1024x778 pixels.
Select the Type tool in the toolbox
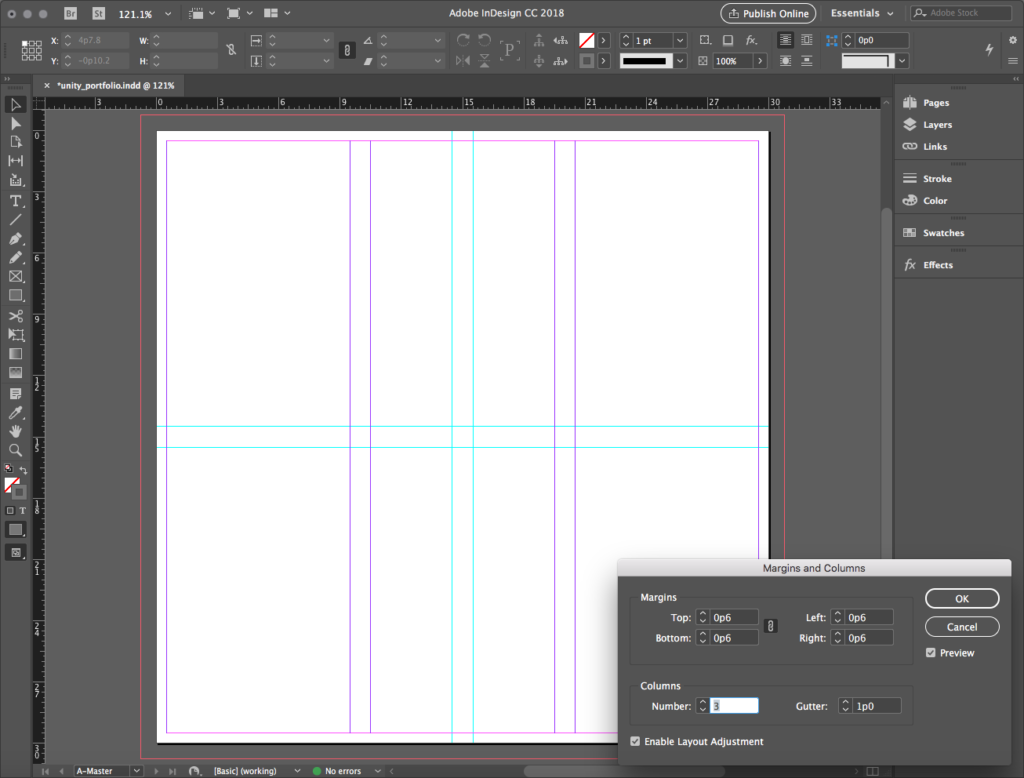click(x=16, y=201)
